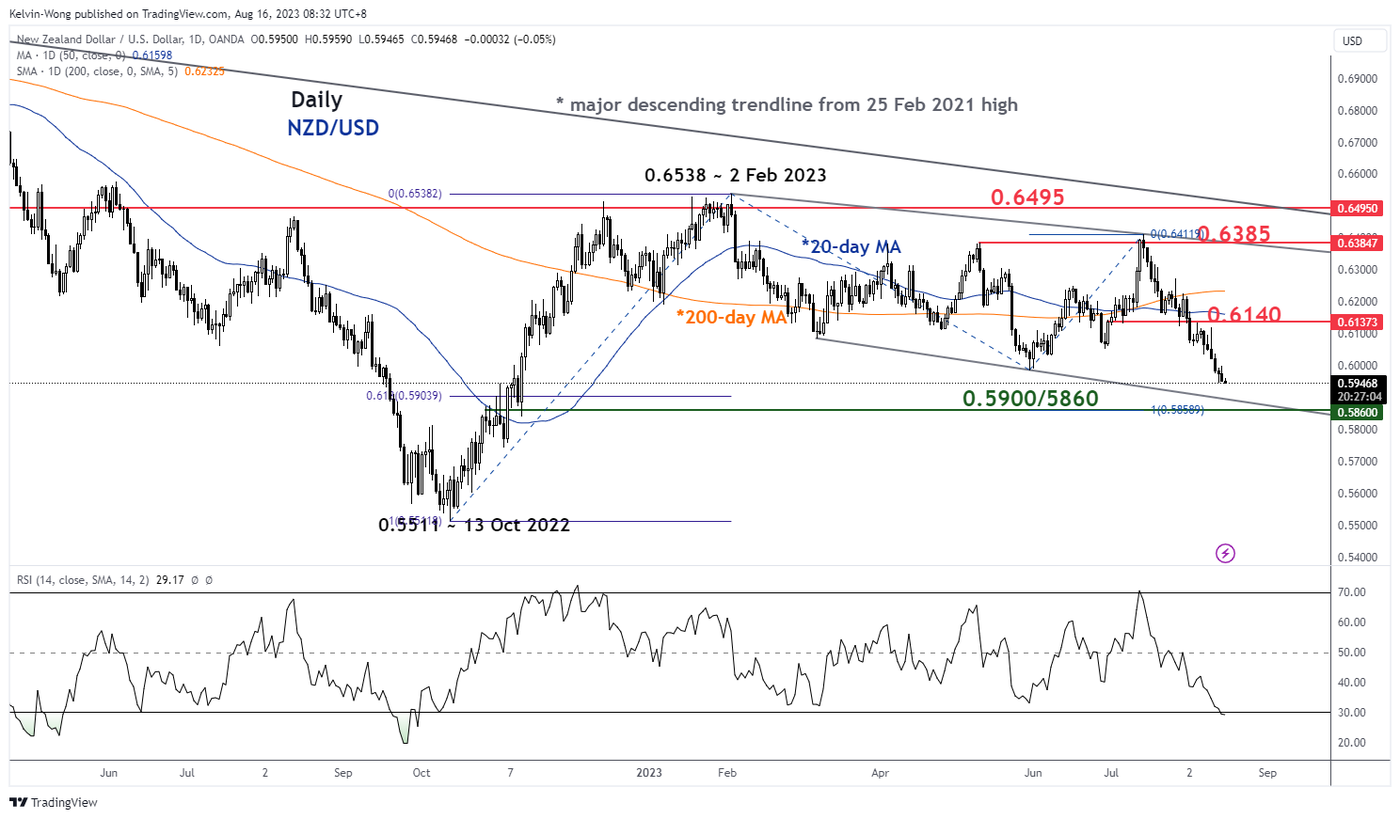Select the RSI 14 indicator legend

[82, 578]
